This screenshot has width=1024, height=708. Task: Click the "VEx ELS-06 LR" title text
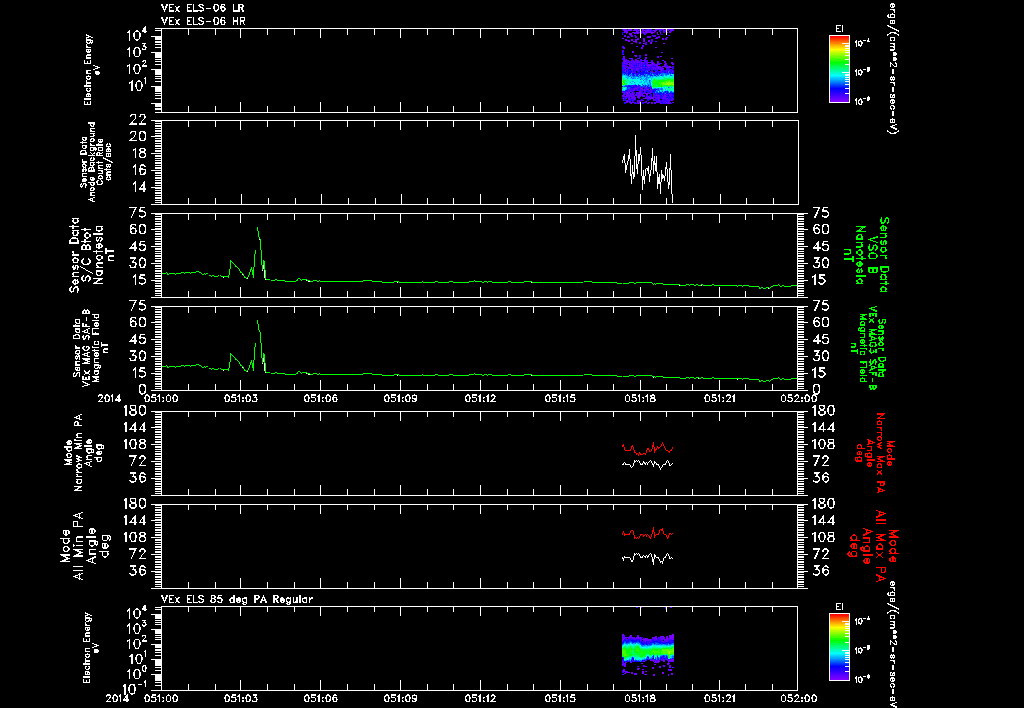[202, 8]
